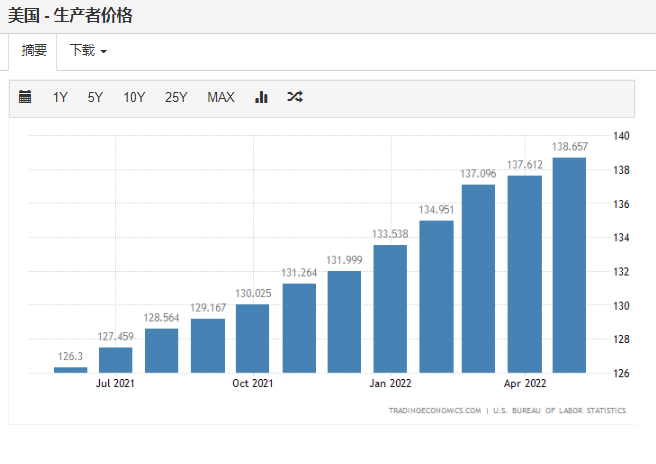Viewport: 656px width, 464px height.
Task: Select the 10Y time range
Action: (x=134, y=97)
